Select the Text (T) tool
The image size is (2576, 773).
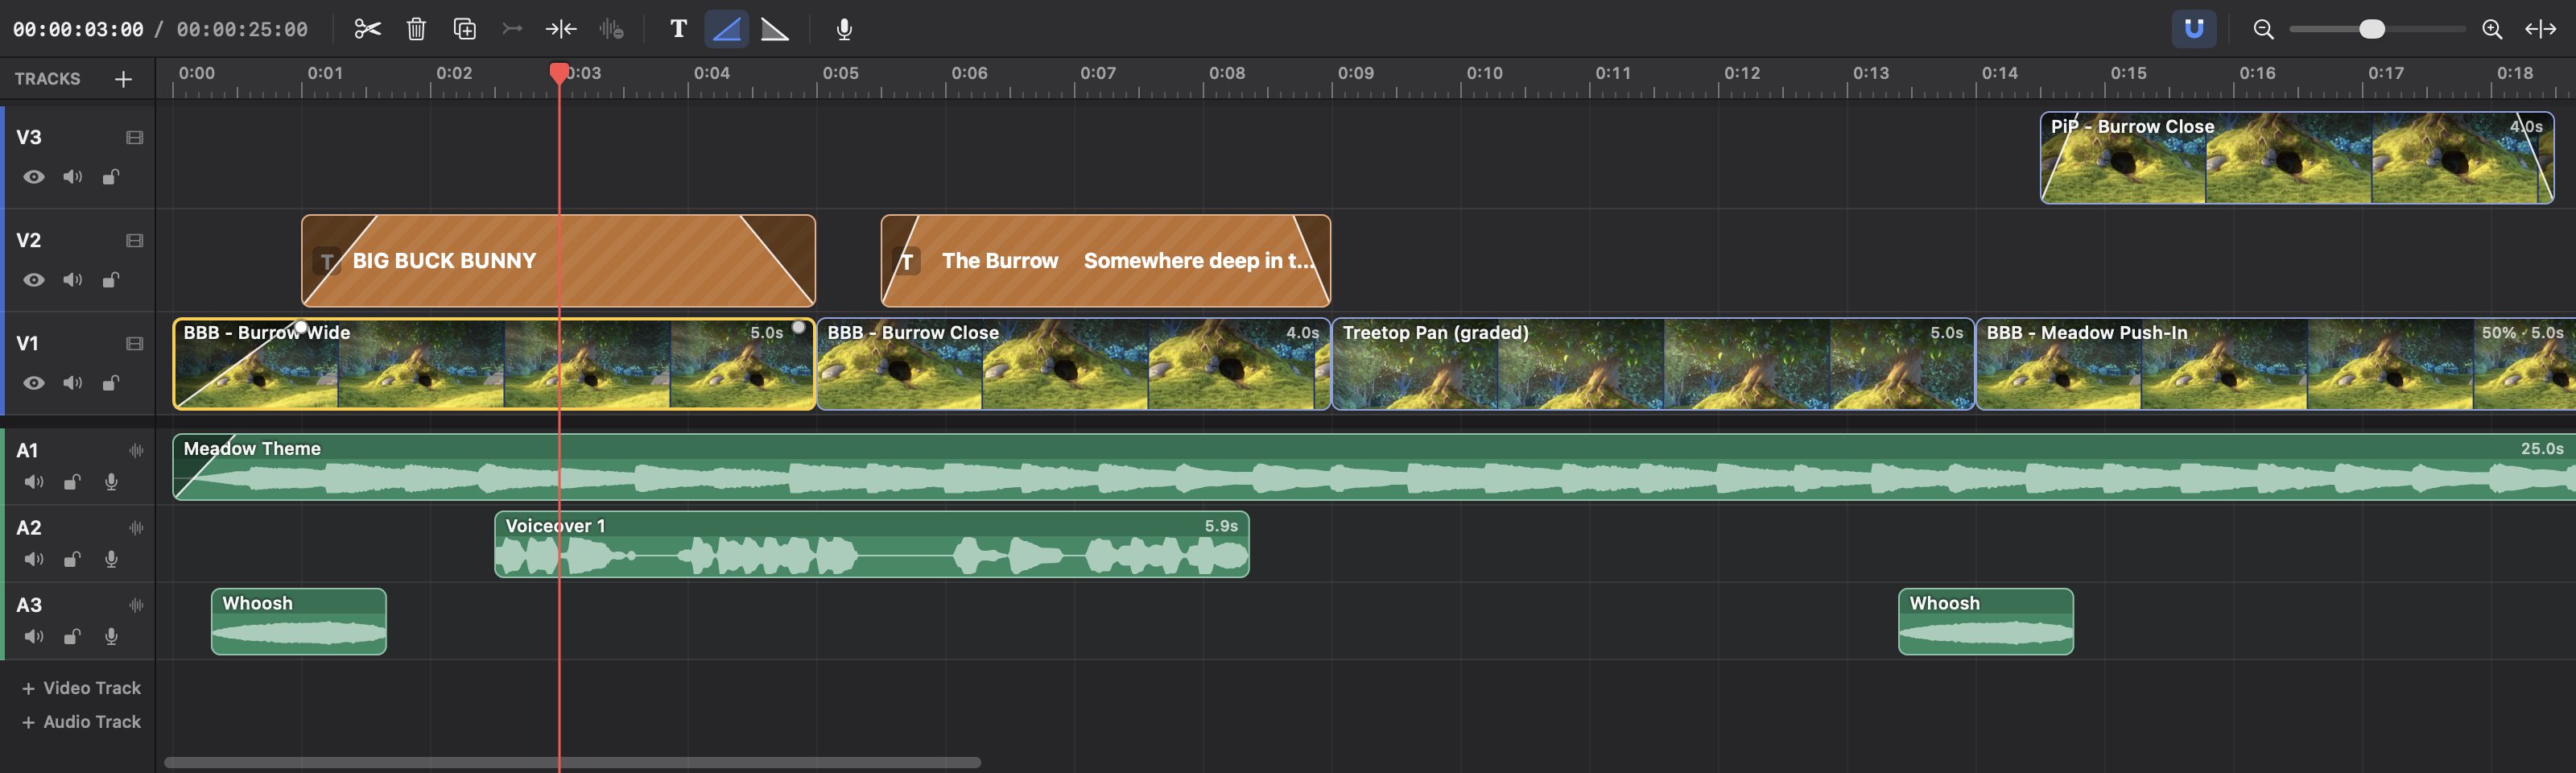coord(678,29)
